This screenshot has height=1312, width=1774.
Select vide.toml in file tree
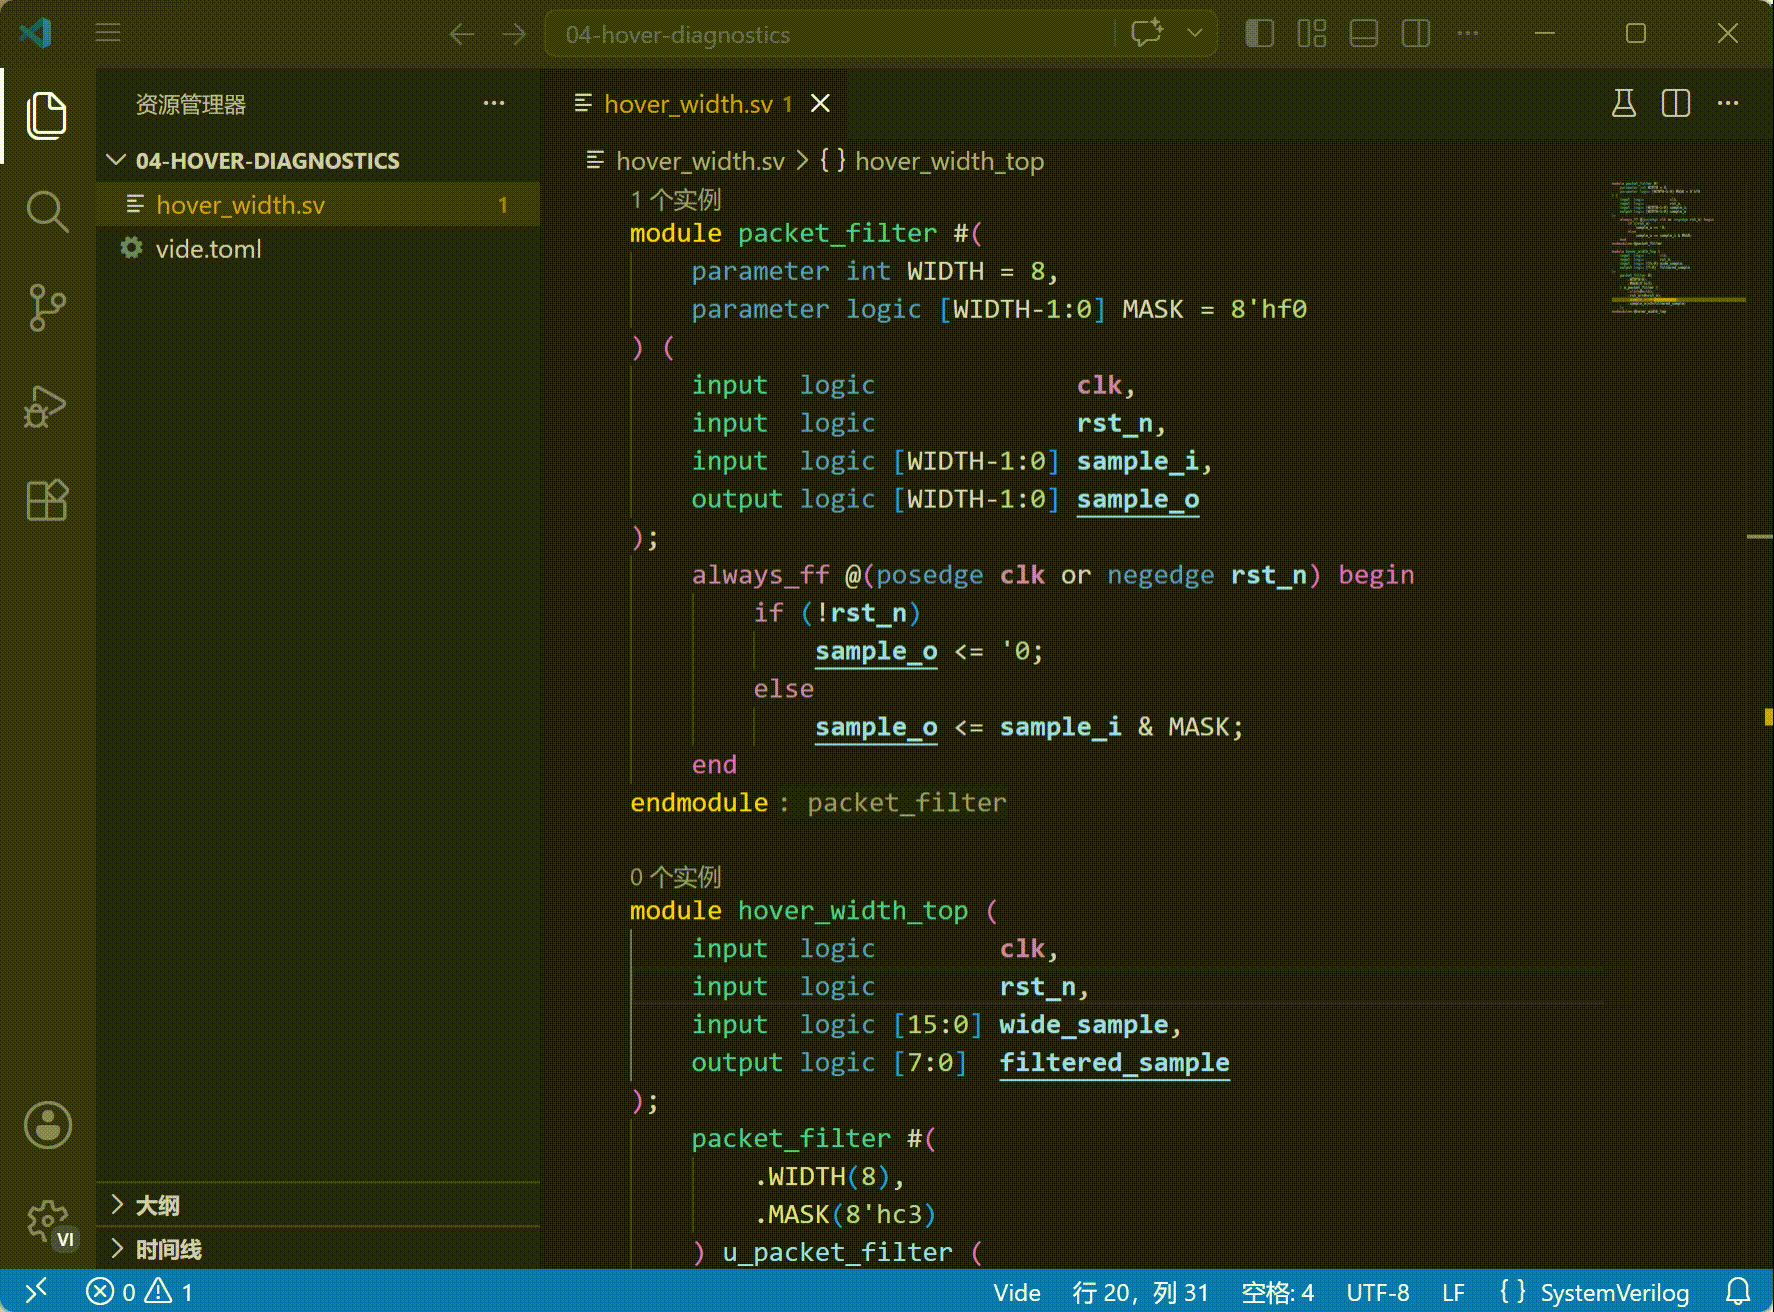pyautogui.click(x=318, y=249)
